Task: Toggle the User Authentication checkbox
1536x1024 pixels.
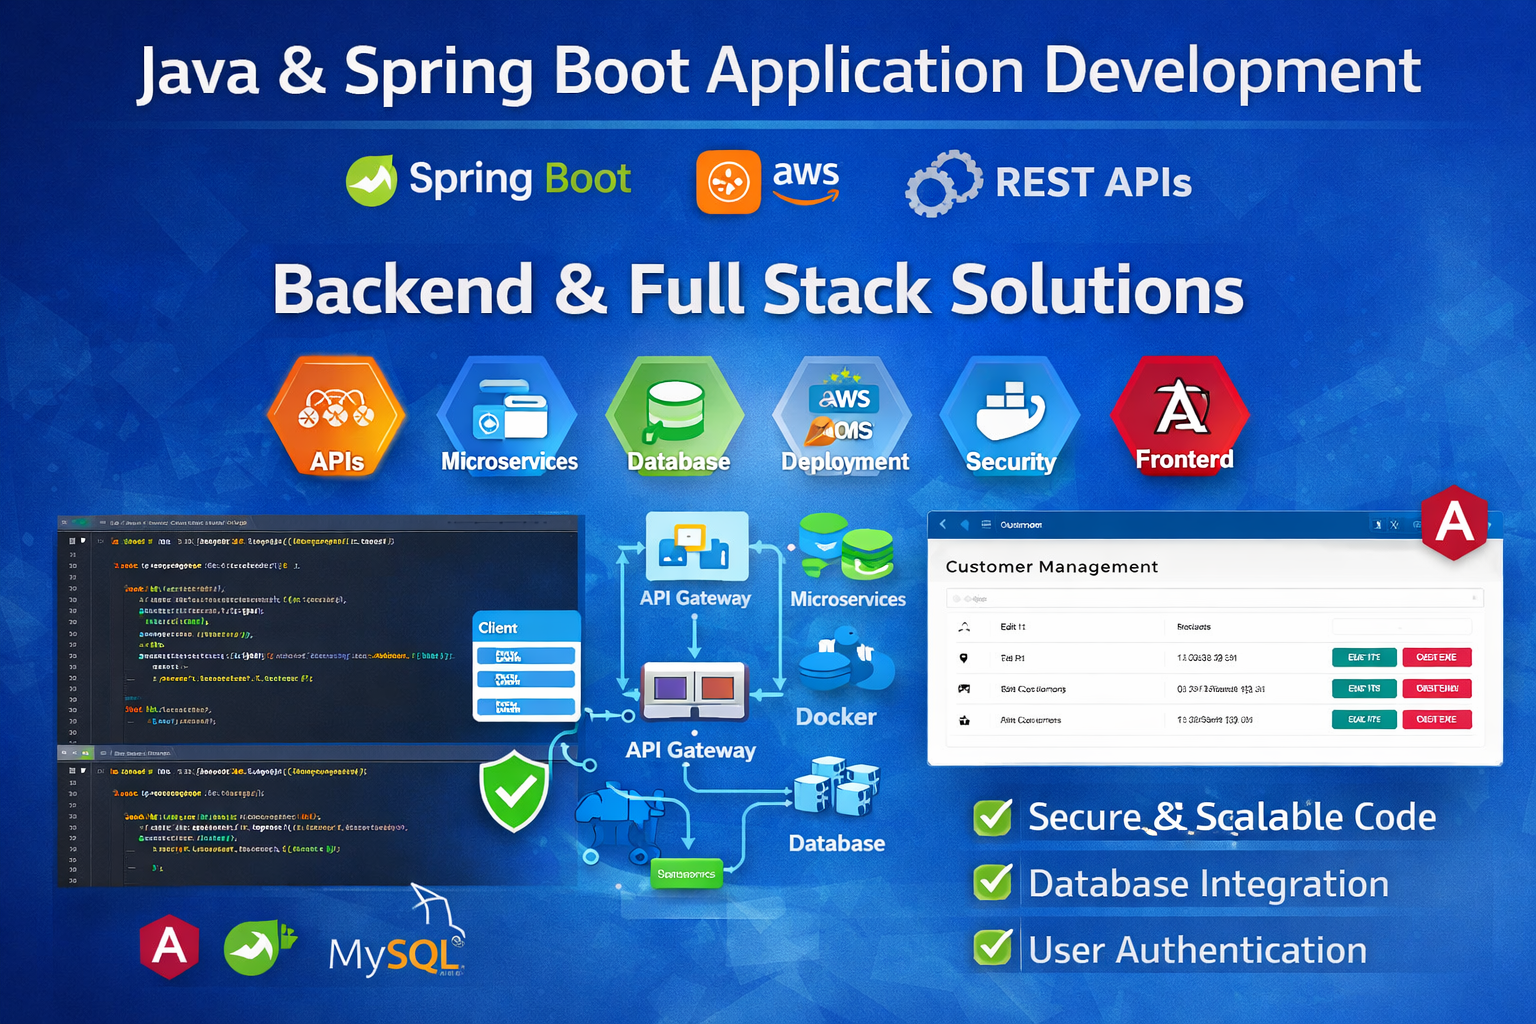Action: point(993,948)
